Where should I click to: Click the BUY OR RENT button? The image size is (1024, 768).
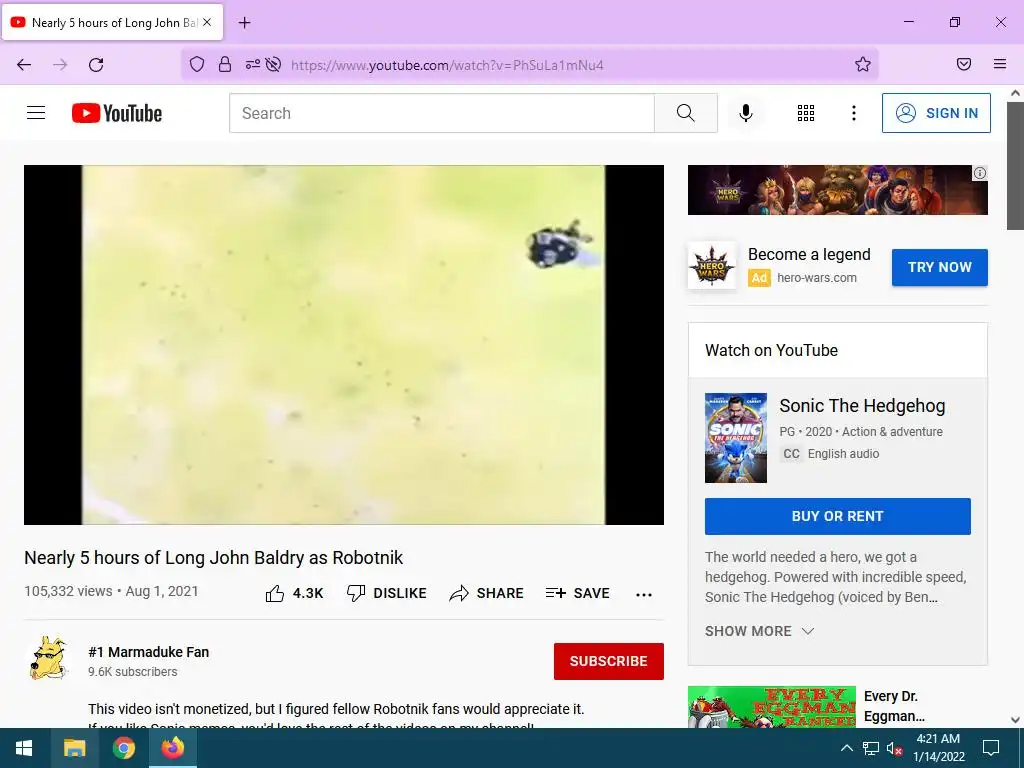click(837, 516)
